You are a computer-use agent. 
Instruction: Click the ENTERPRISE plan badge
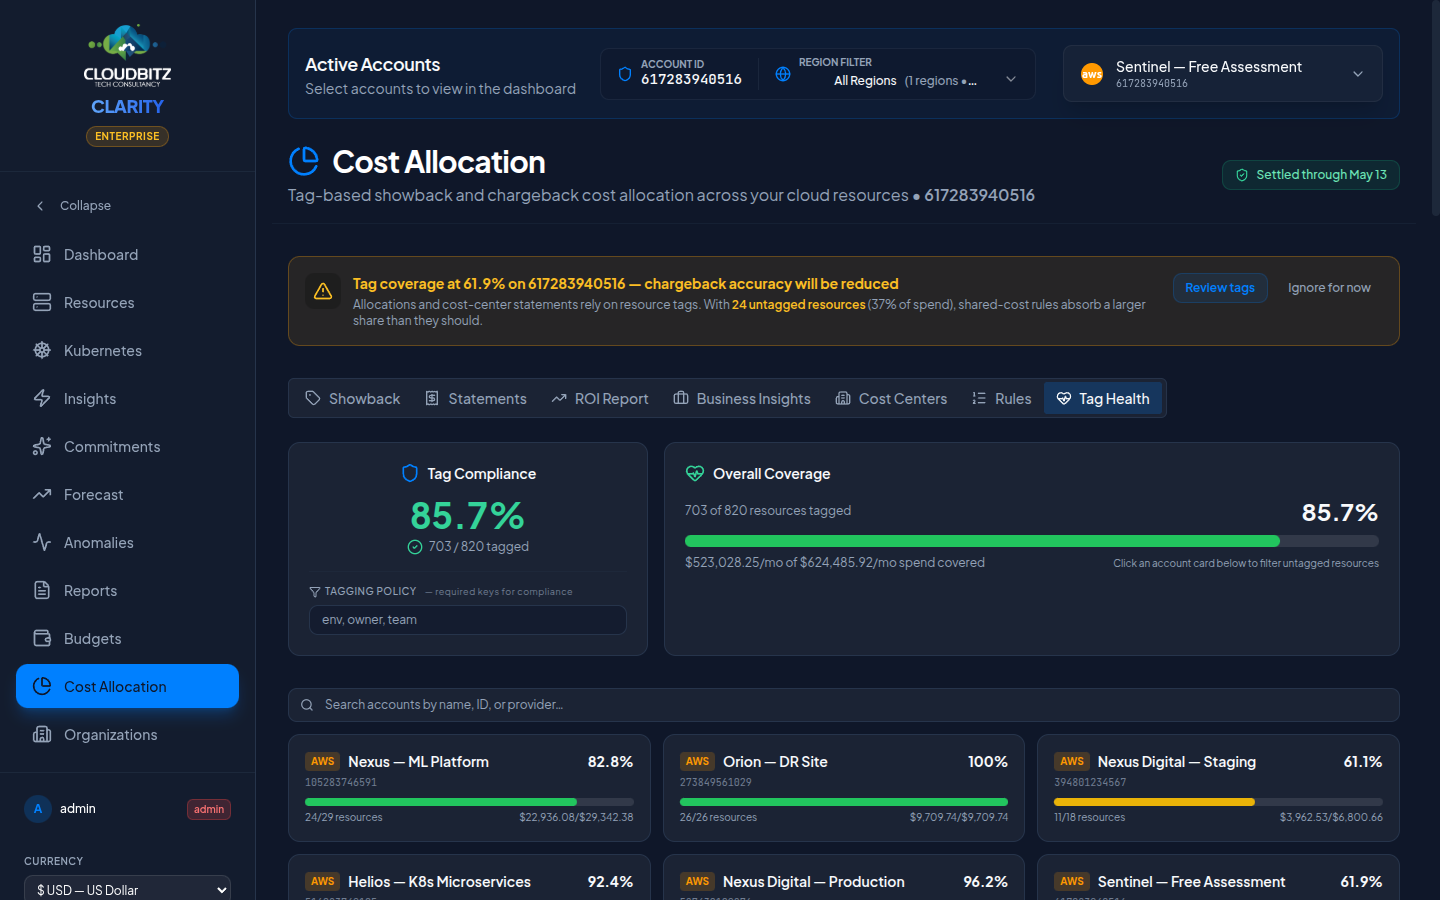click(x=127, y=136)
